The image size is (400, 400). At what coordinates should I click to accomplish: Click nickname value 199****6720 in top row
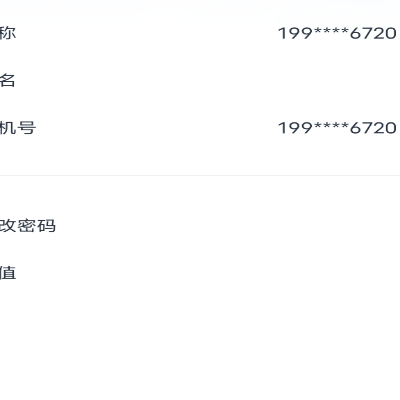click(337, 33)
